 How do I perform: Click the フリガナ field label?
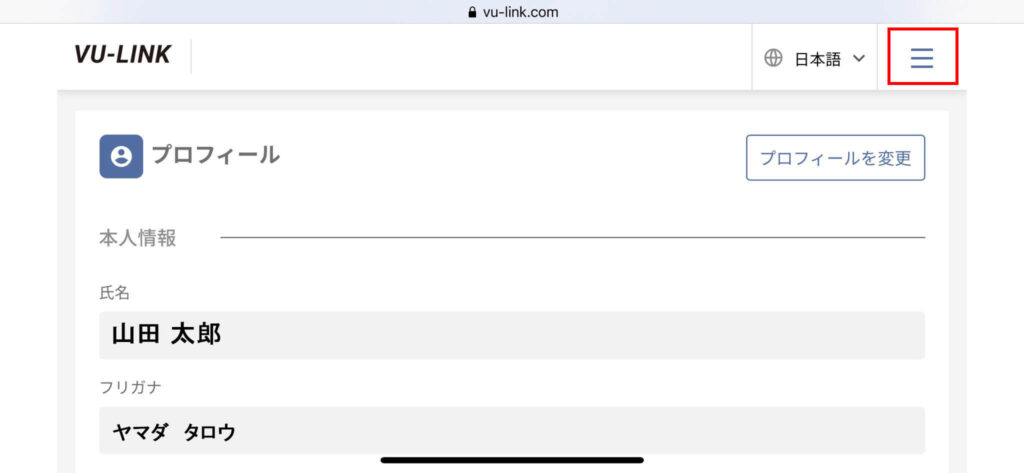[x=130, y=387]
